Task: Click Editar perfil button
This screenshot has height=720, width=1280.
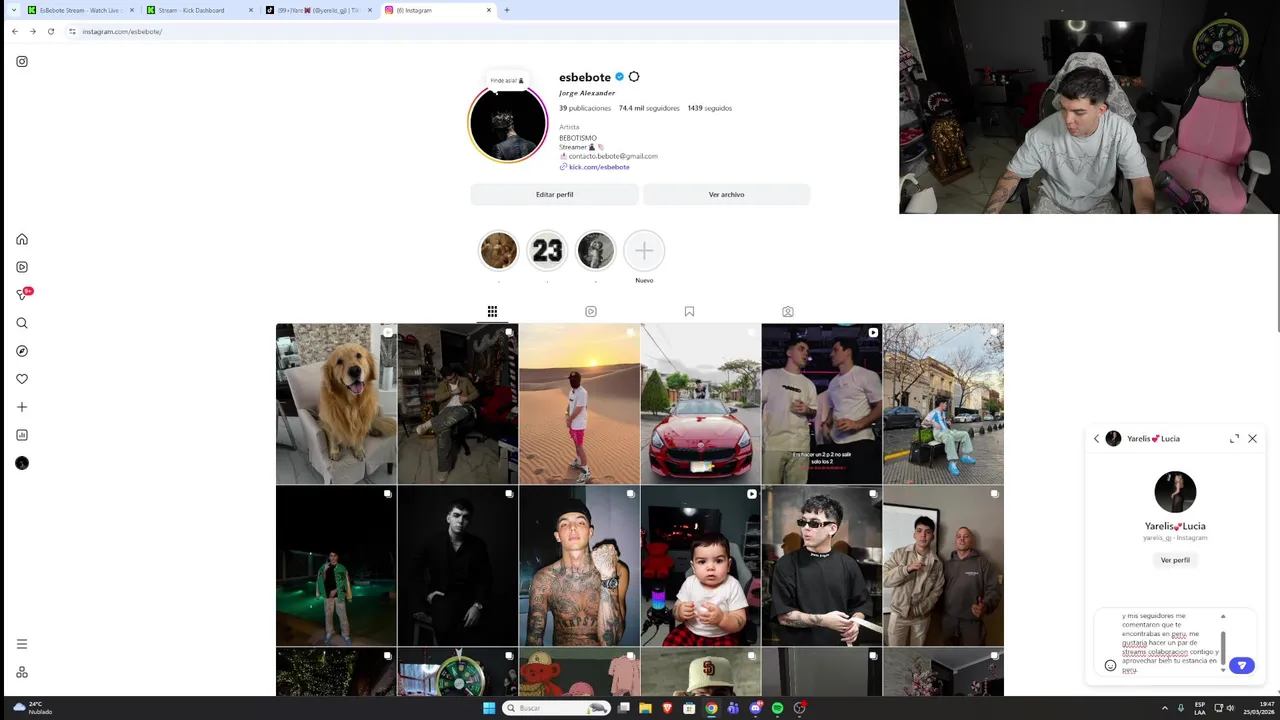Action: pyautogui.click(x=554, y=194)
